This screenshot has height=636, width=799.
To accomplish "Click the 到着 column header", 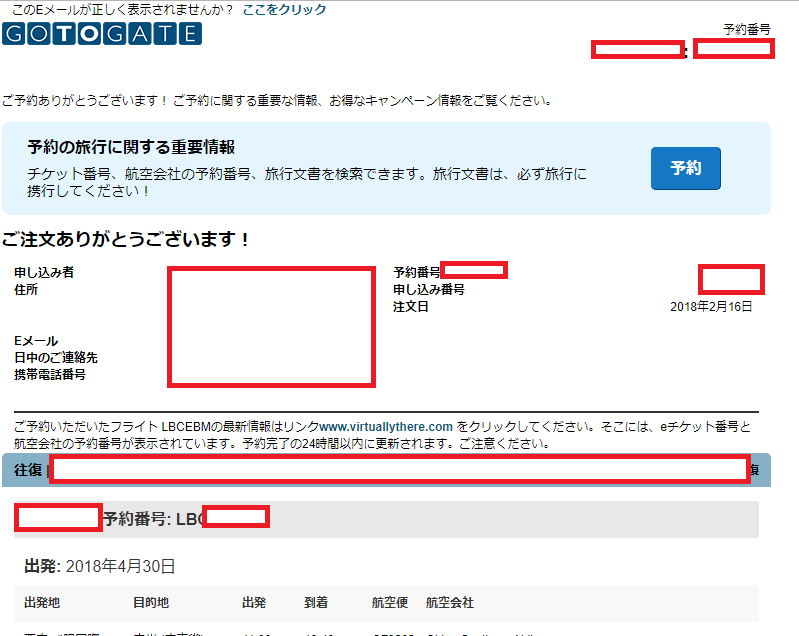I will click(317, 603).
